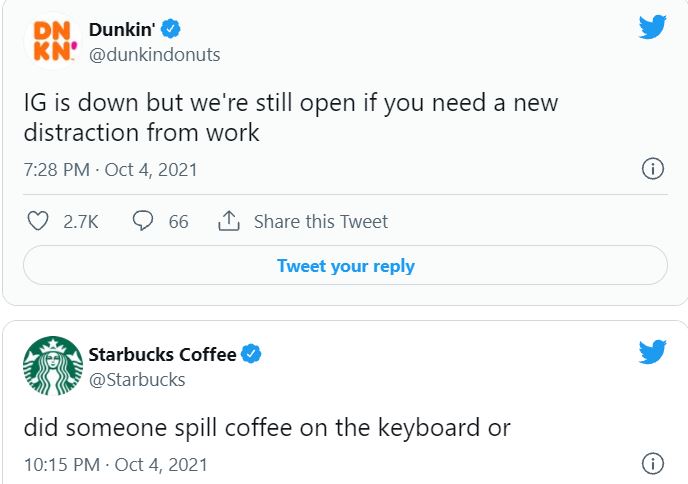This screenshot has width=688, height=484.
Task: Click the Starbucks siren logo avatar
Action: click(53, 366)
